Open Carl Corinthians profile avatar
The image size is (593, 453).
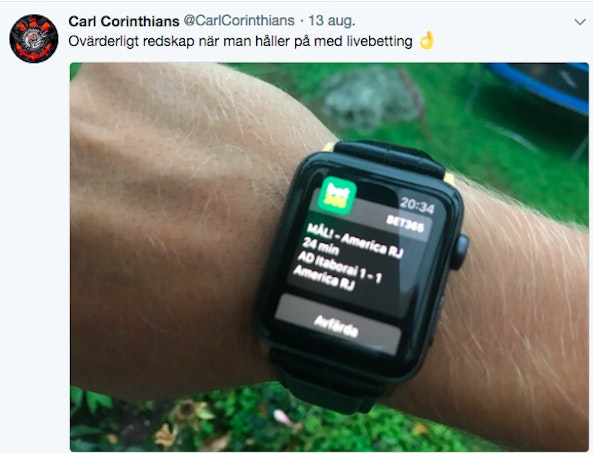(34, 39)
